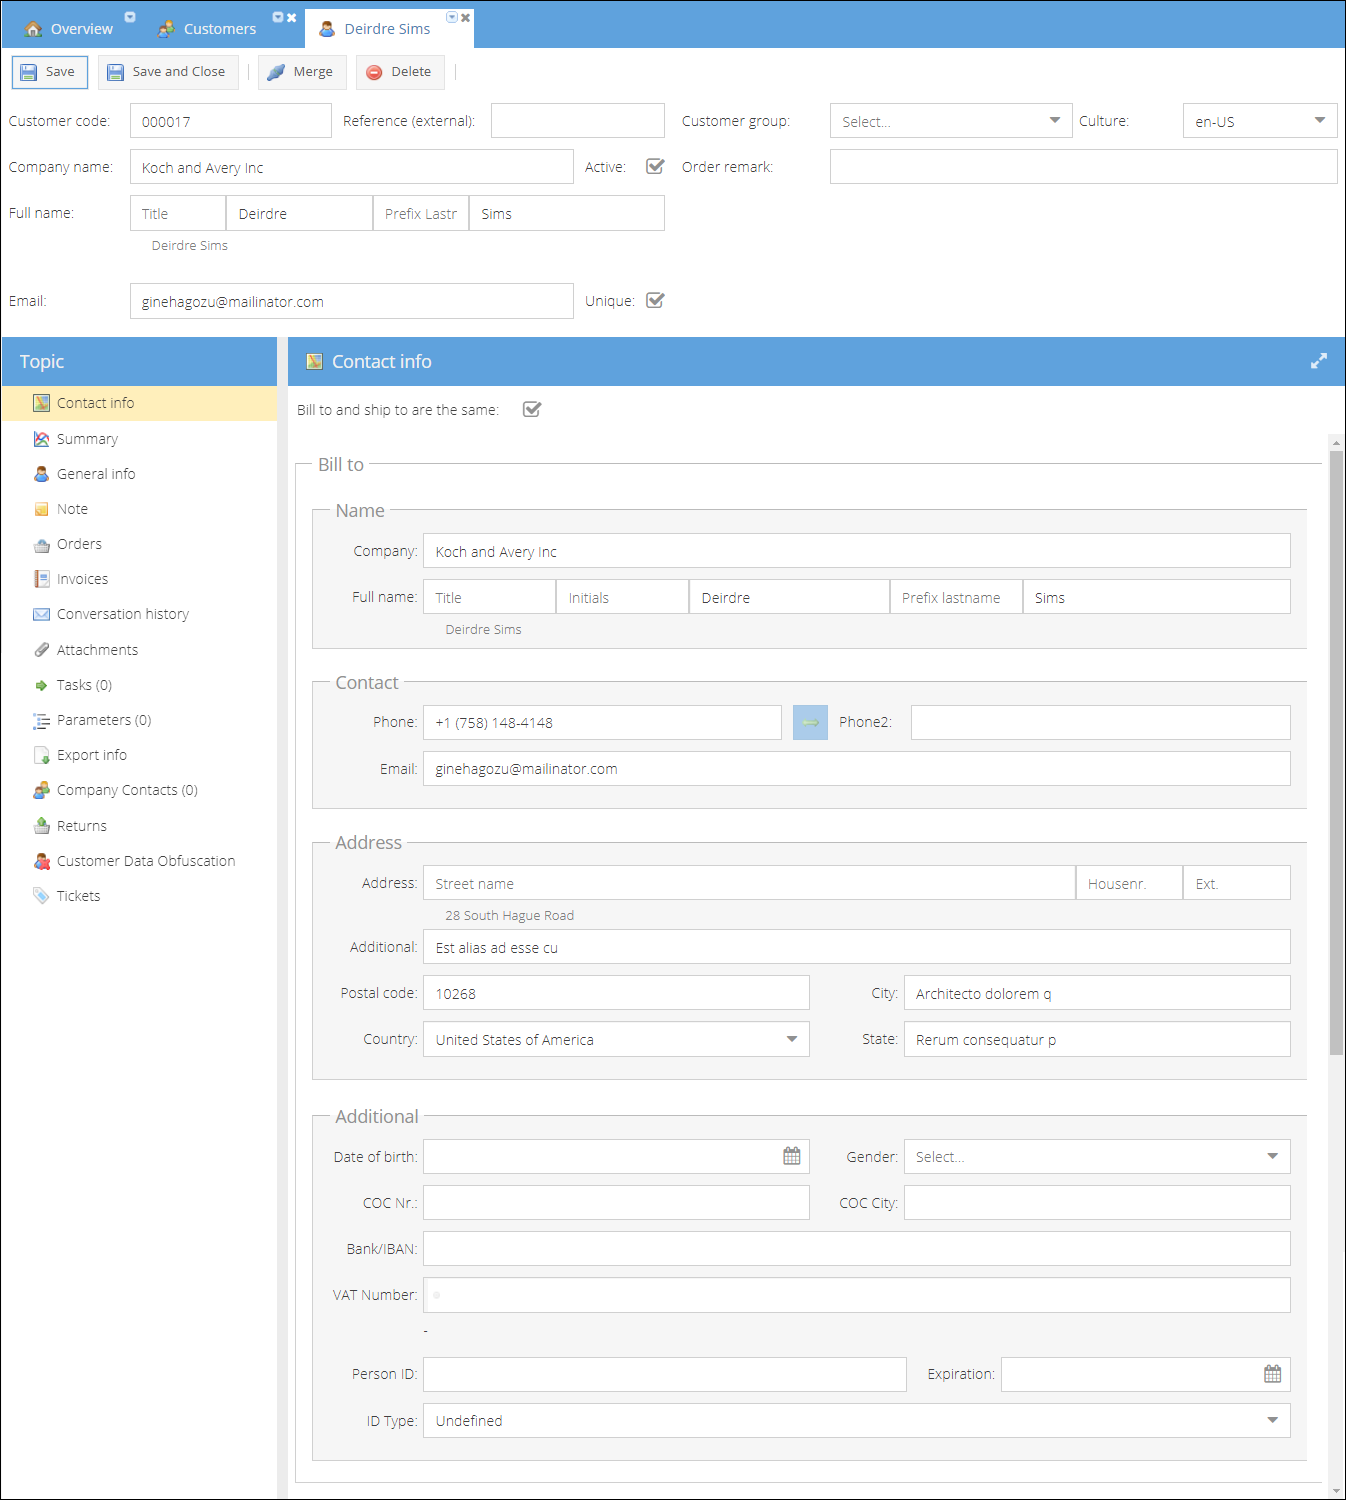The height and width of the screenshot is (1500, 1346).
Task: Open the Summary topic
Action: click(x=139, y=439)
